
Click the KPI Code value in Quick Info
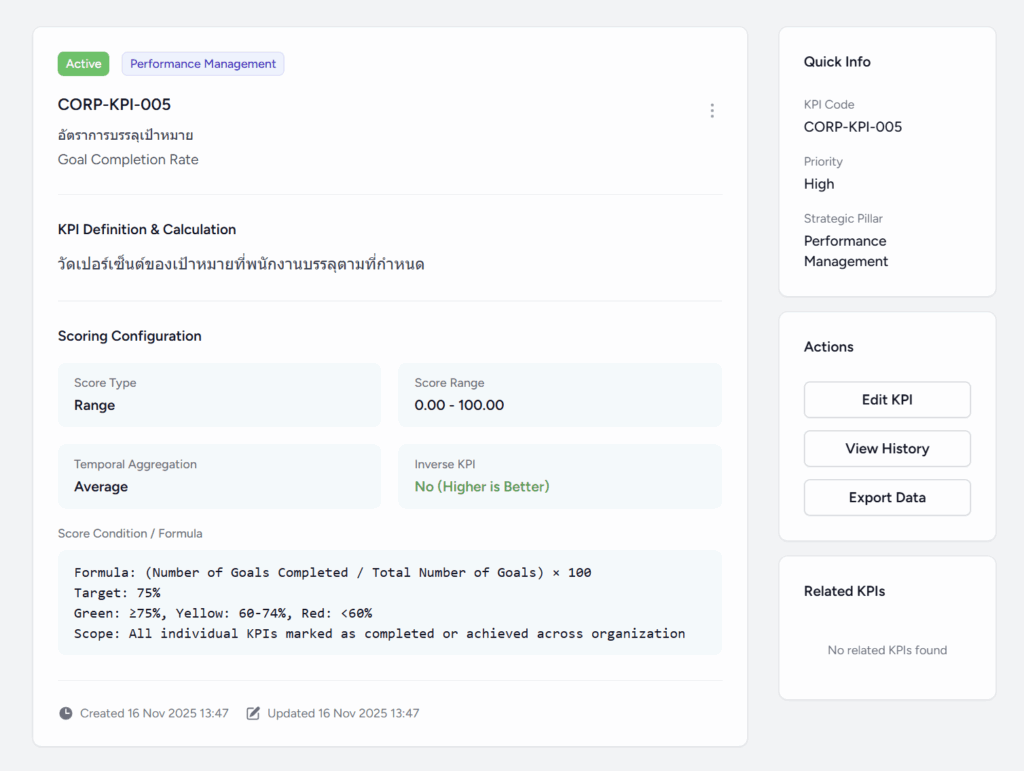(x=852, y=127)
